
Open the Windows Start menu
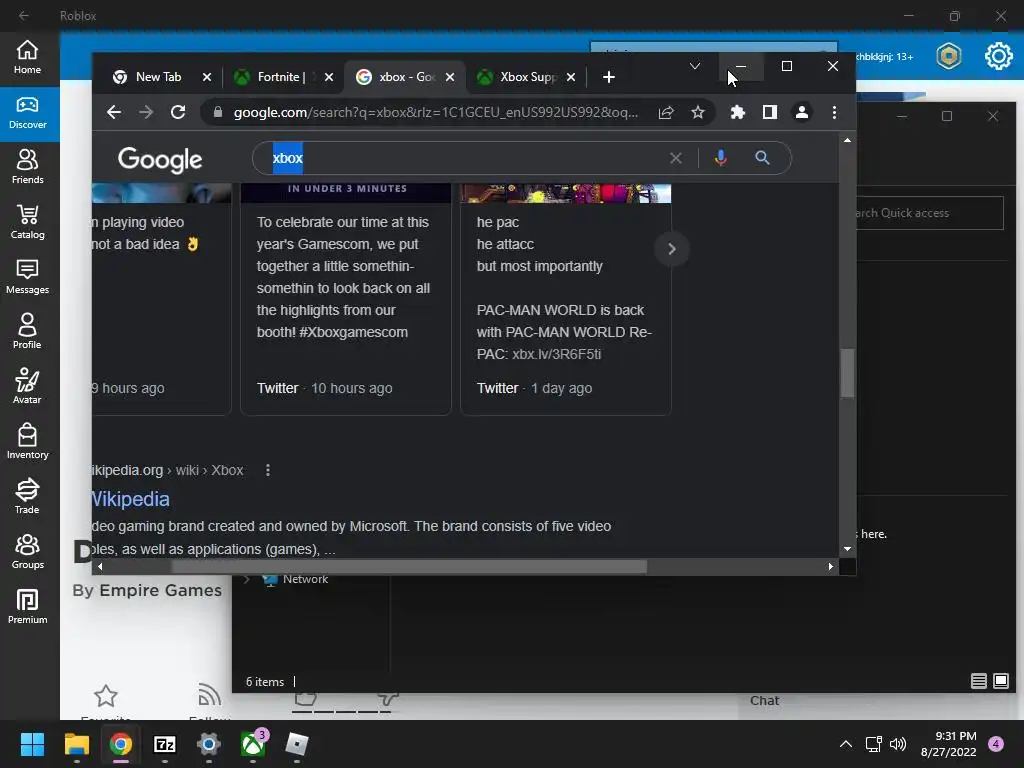point(32,744)
